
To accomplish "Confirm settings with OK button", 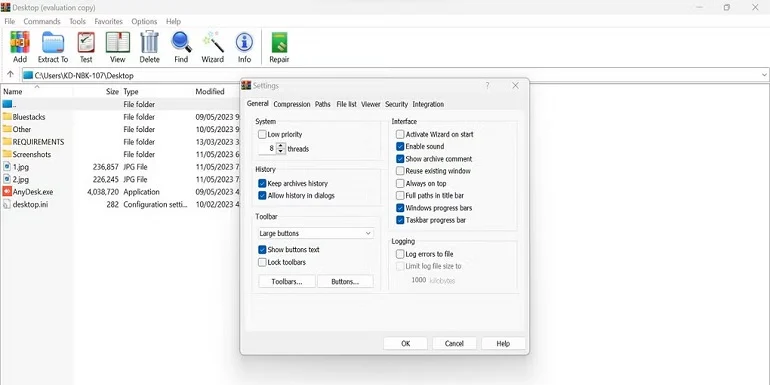I will [x=406, y=343].
